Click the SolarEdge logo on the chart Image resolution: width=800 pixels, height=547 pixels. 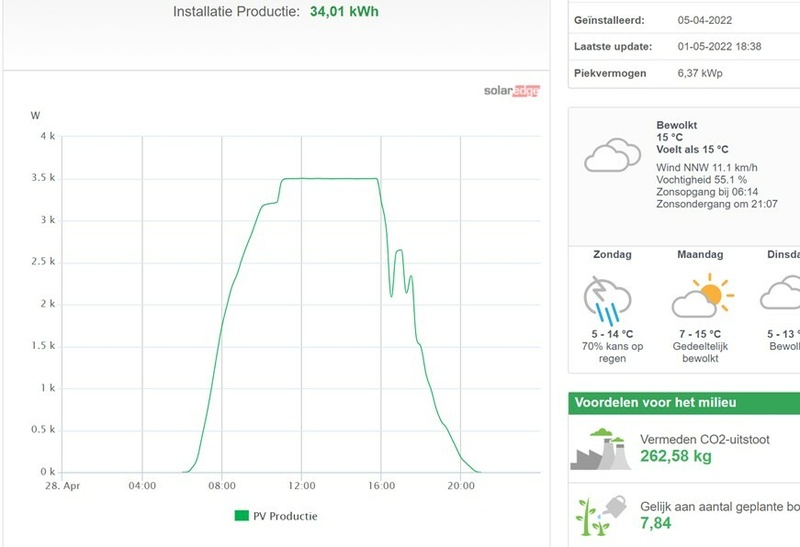512,91
